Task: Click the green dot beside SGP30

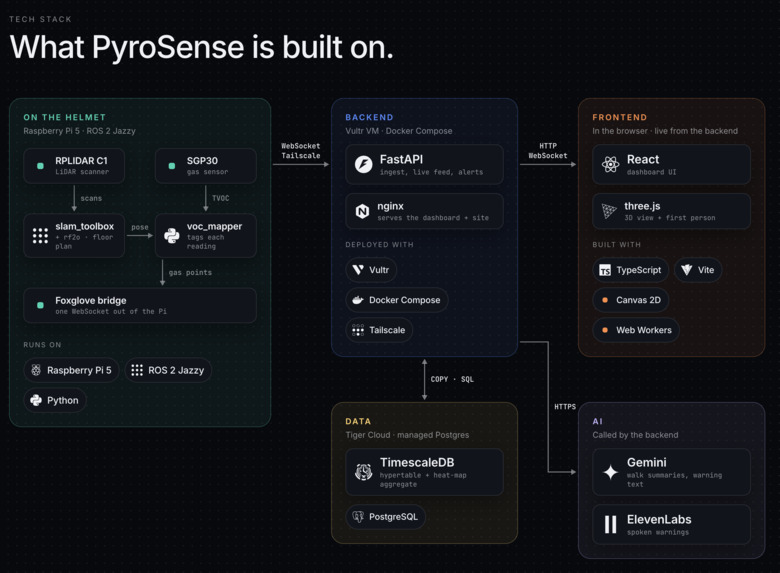Action: tap(172, 166)
